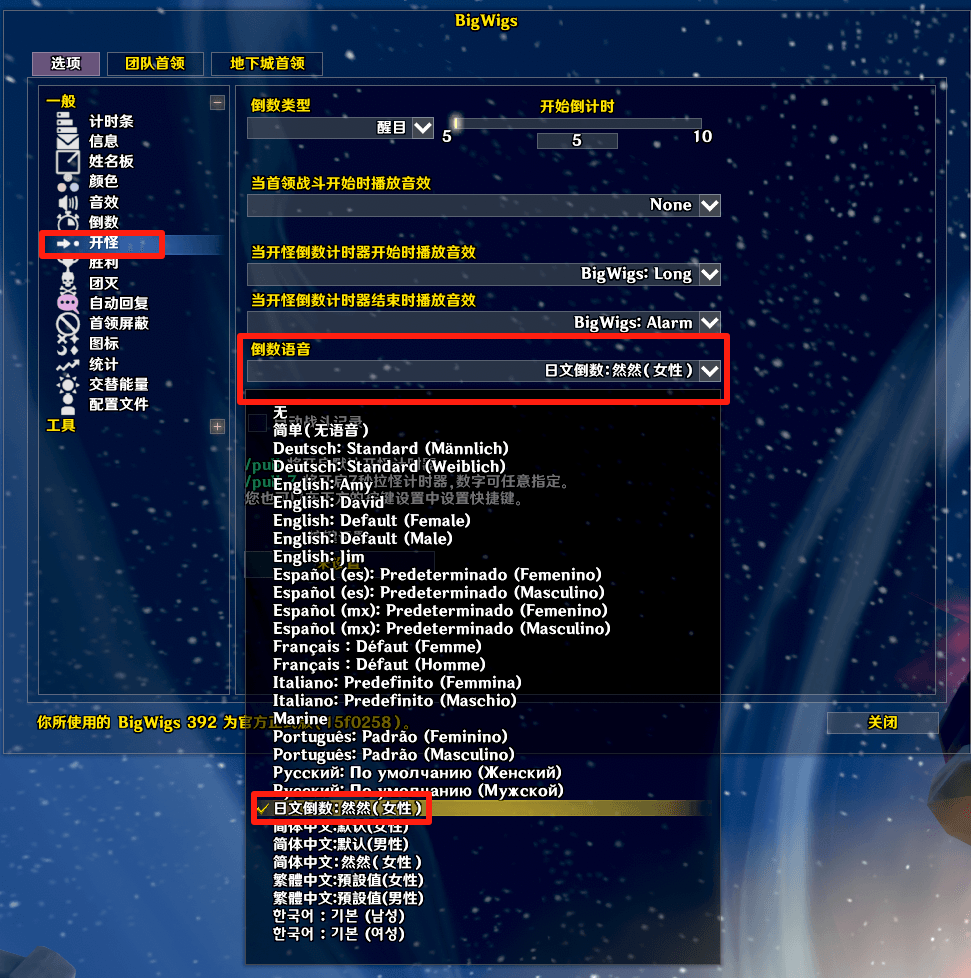Open the 颜色 colors icon
Screen dimensions: 971x978
67,182
